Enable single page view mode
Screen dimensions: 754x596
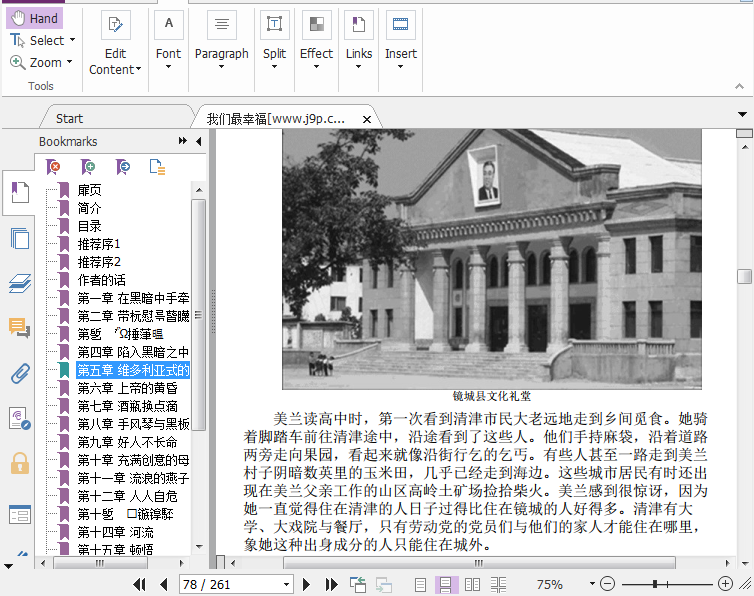click(x=421, y=584)
